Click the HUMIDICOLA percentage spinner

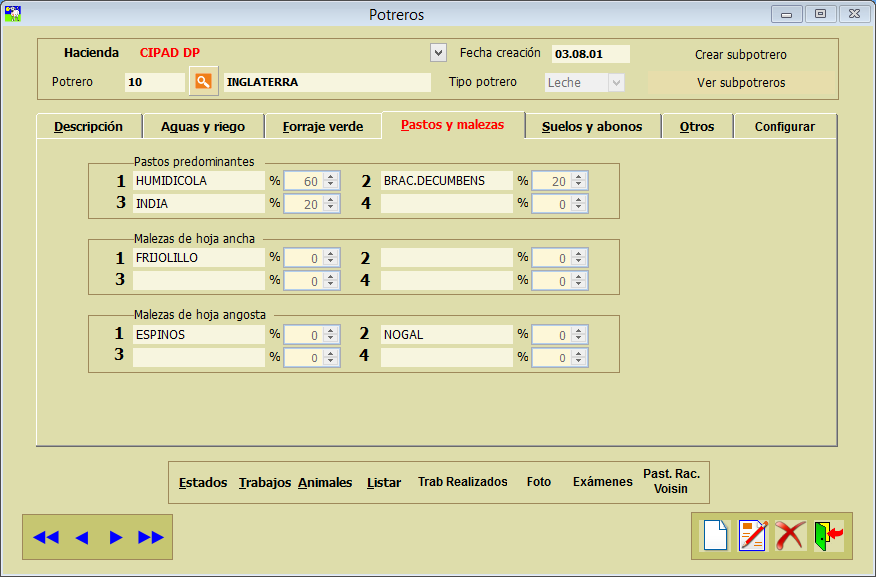coord(312,181)
